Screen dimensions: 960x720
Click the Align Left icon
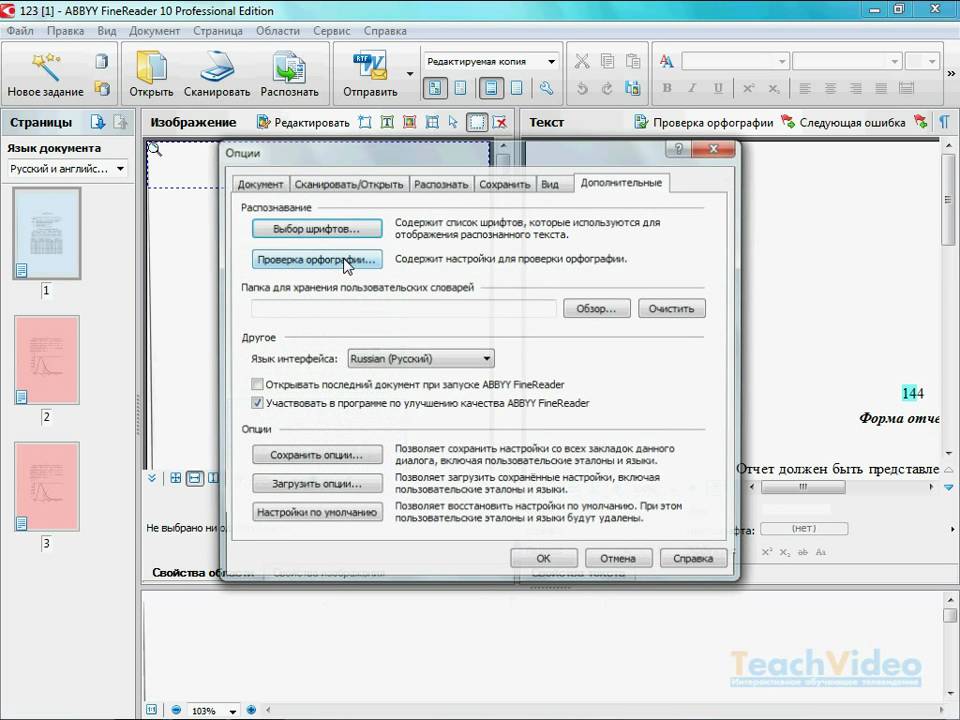[x=805, y=89]
